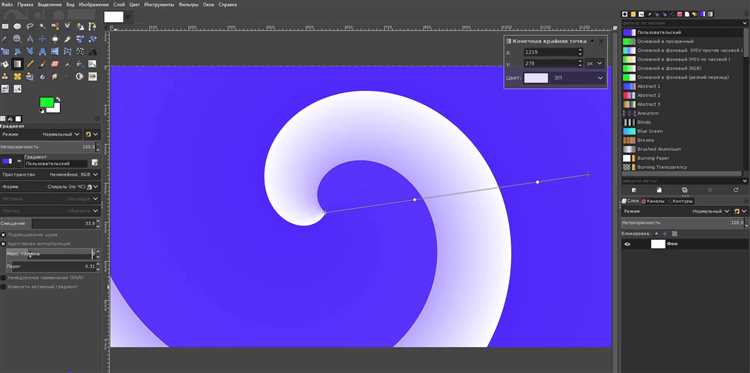750x373 pixels.
Task: Open layer Режим dropdown in Layers panel
Action: pos(711,211)
